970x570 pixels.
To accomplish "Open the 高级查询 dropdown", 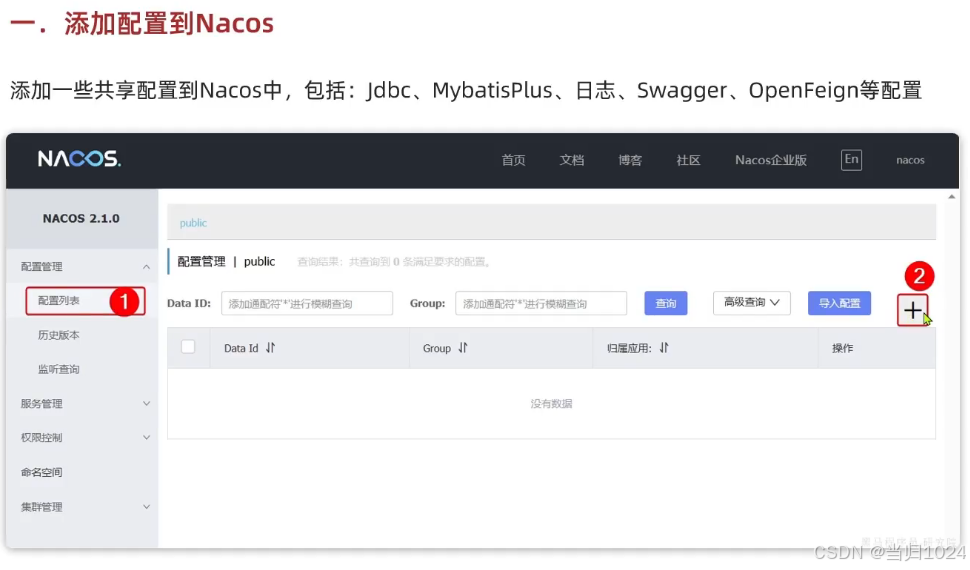I will pyautogui.click(x=752, y=303).
